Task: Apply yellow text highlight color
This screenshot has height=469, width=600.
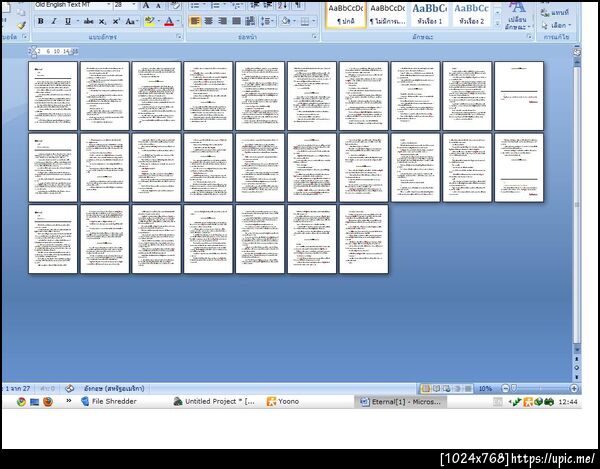Action: tap(150, 21)
